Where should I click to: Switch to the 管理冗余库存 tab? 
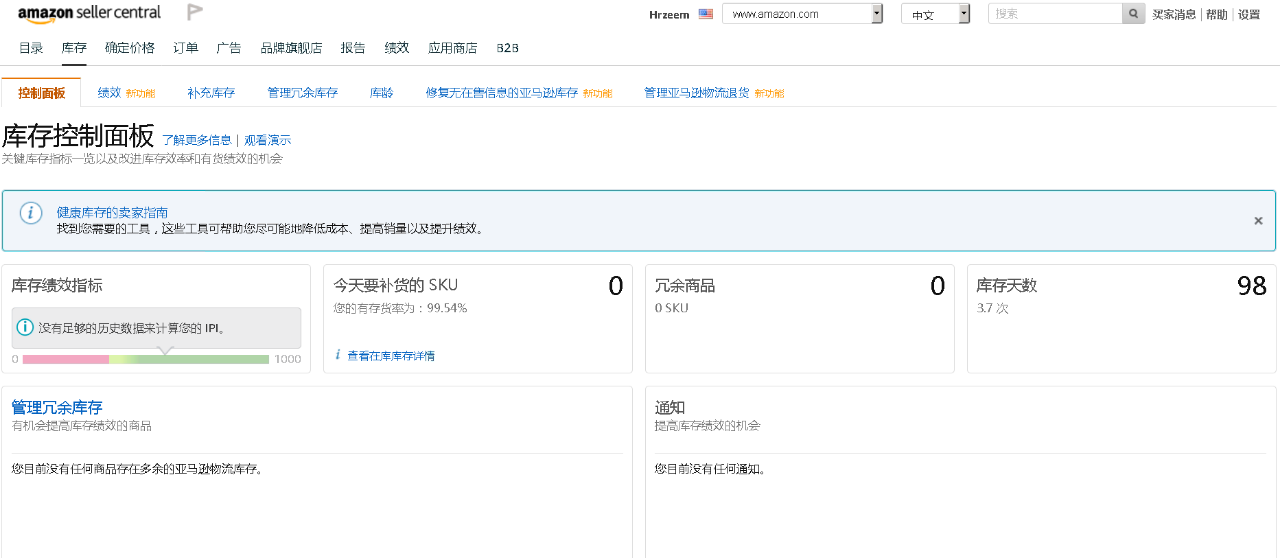coord(302,93)
